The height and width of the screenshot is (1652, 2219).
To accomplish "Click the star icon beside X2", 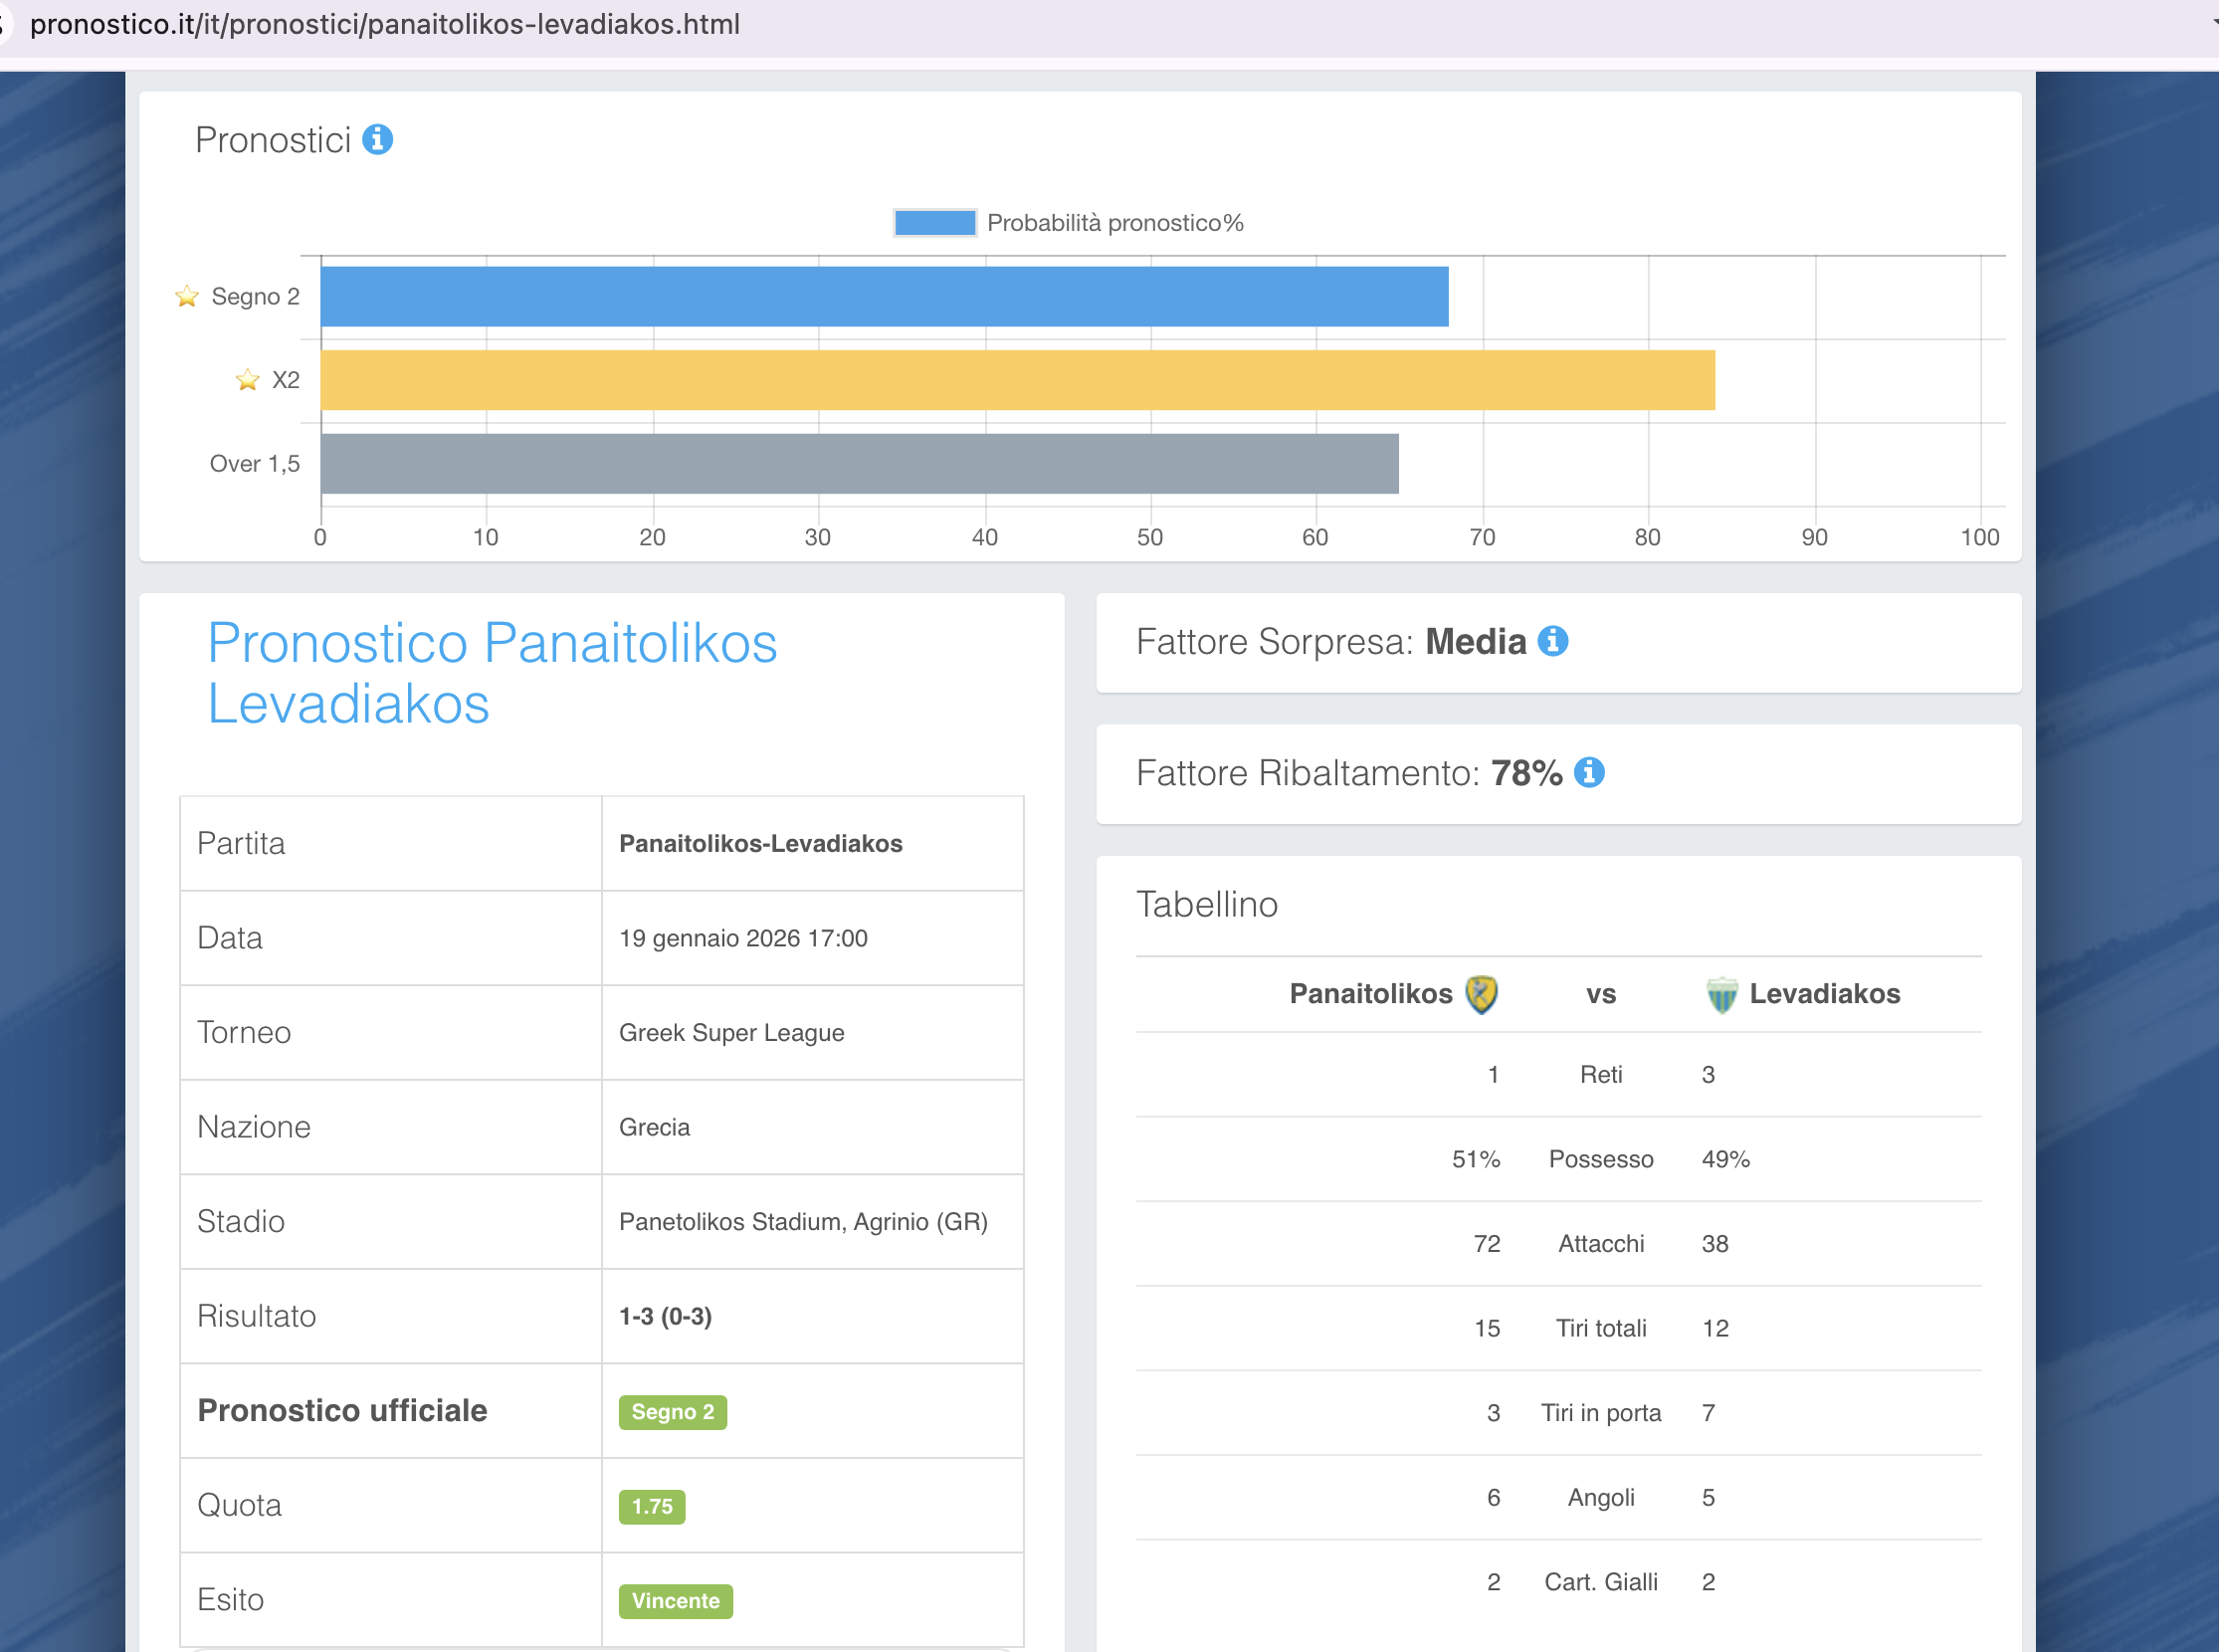I will (247, 380).
